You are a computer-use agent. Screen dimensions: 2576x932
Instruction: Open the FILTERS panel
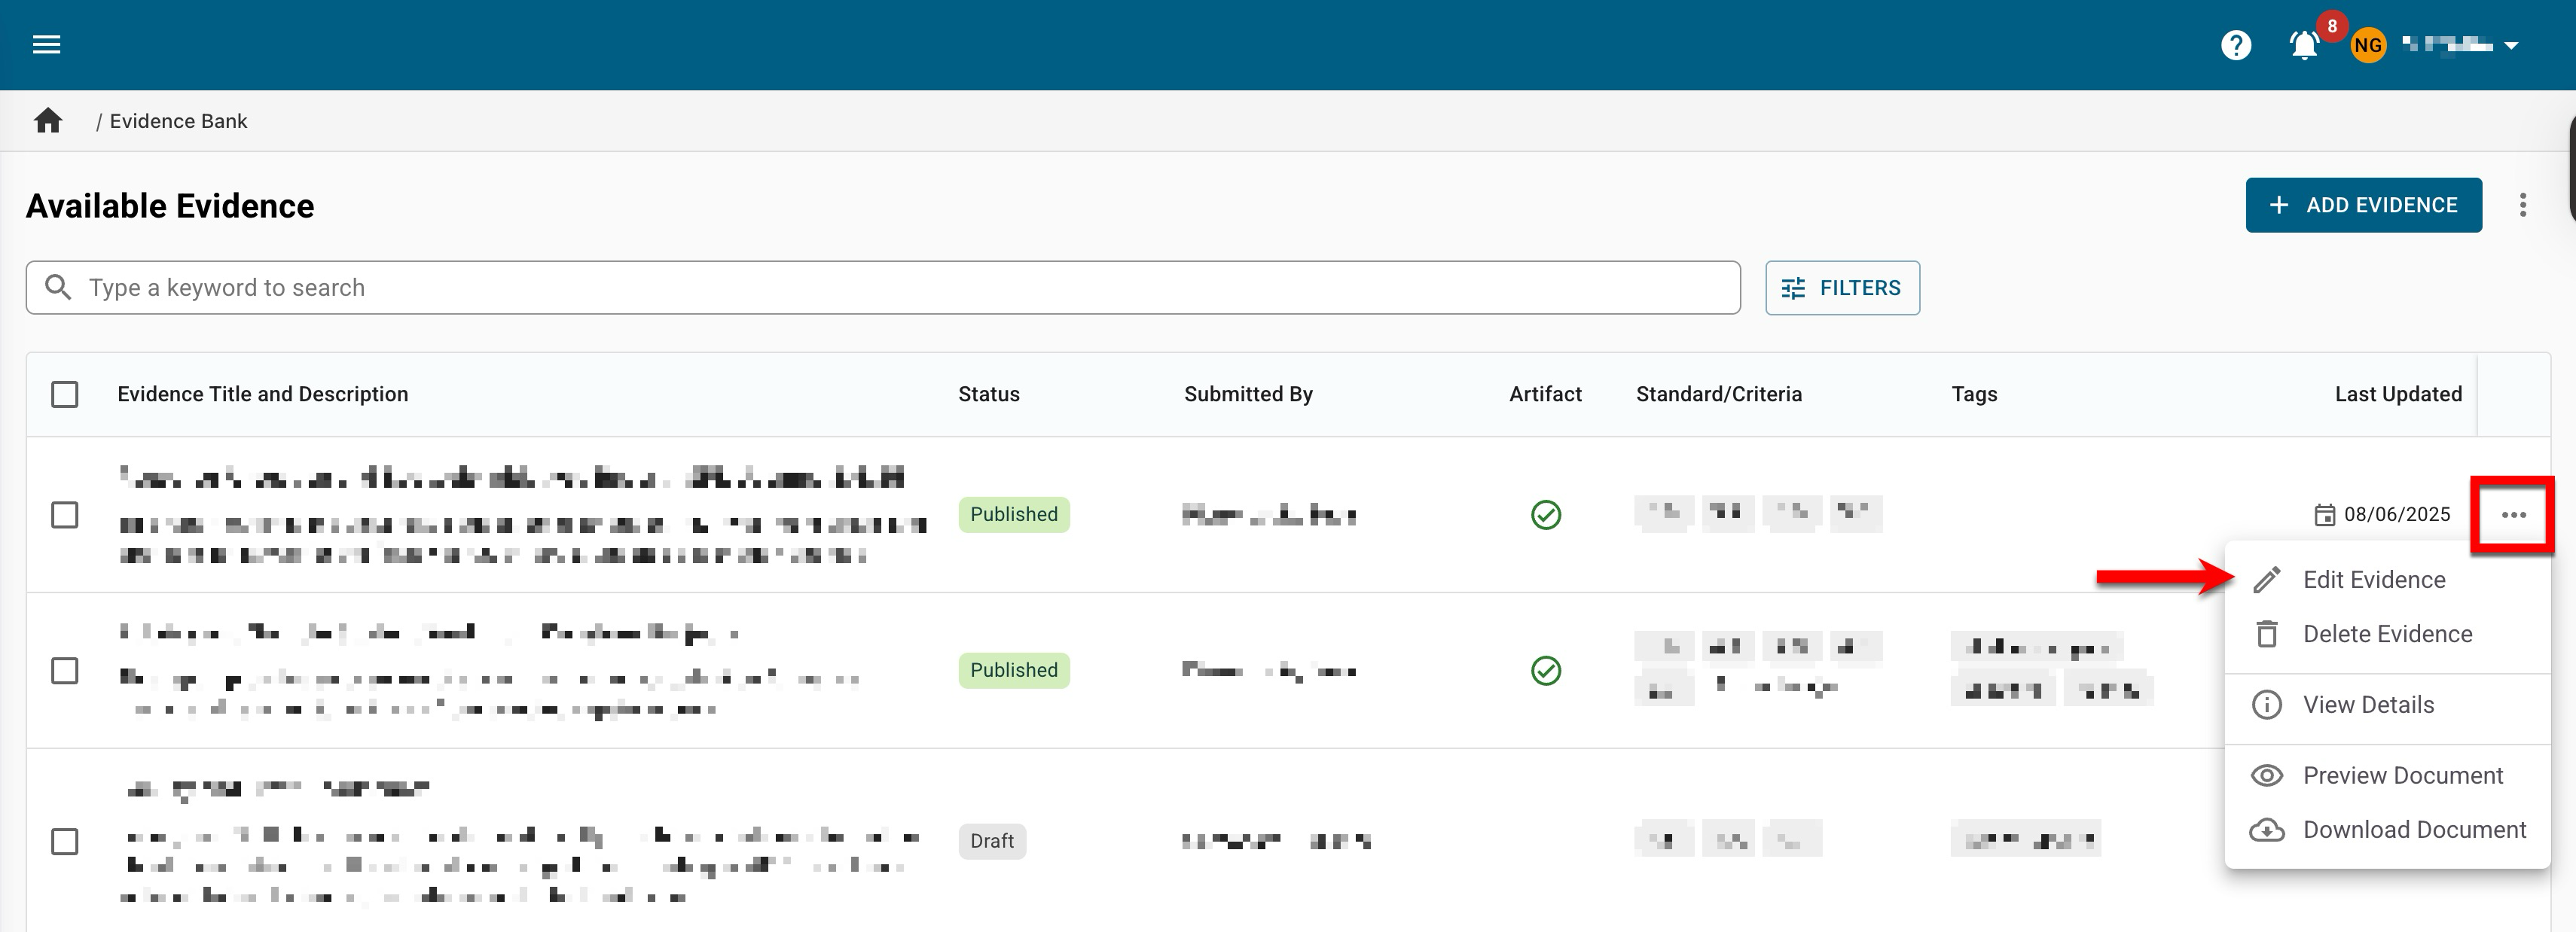[x=1841, y=288]
